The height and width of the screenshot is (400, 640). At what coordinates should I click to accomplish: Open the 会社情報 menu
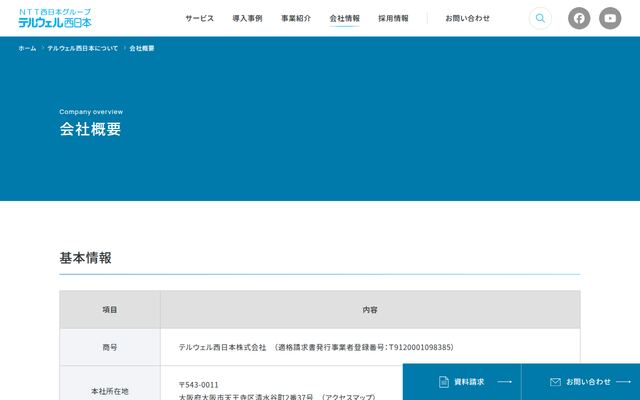tap(344, 18)
